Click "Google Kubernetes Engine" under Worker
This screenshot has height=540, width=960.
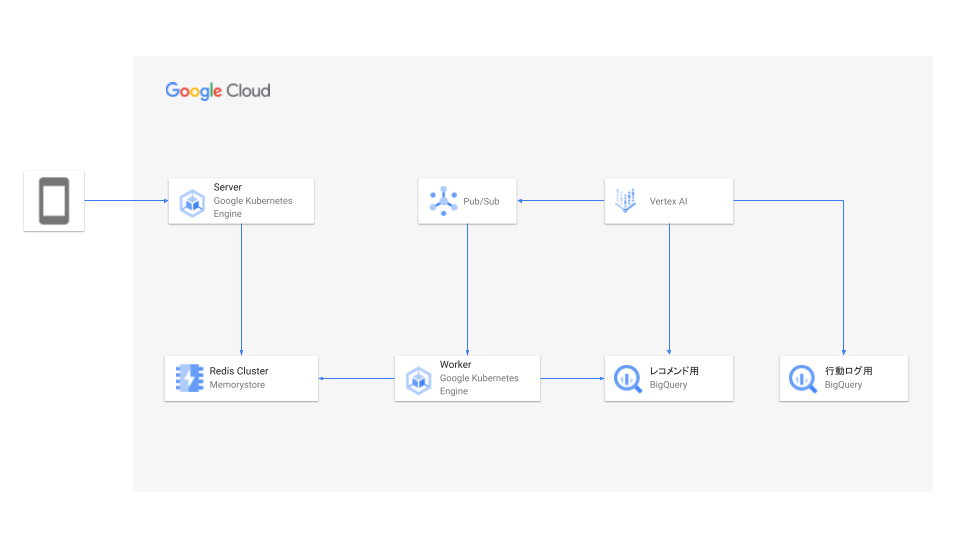(x=479, y=384)
